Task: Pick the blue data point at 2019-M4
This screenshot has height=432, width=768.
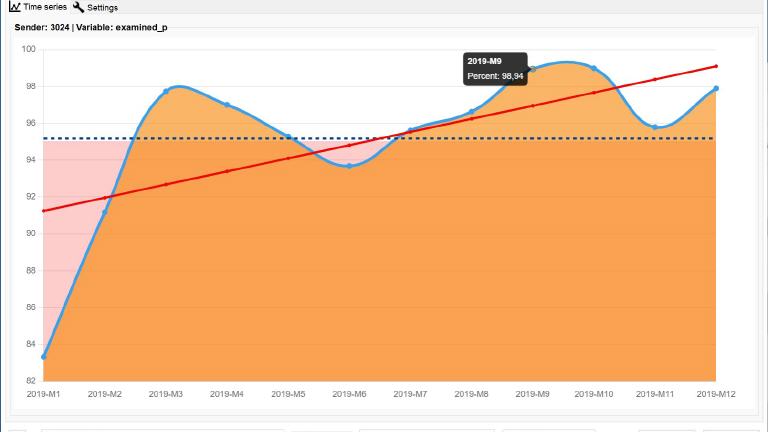Action: click(x=227, y=105)
